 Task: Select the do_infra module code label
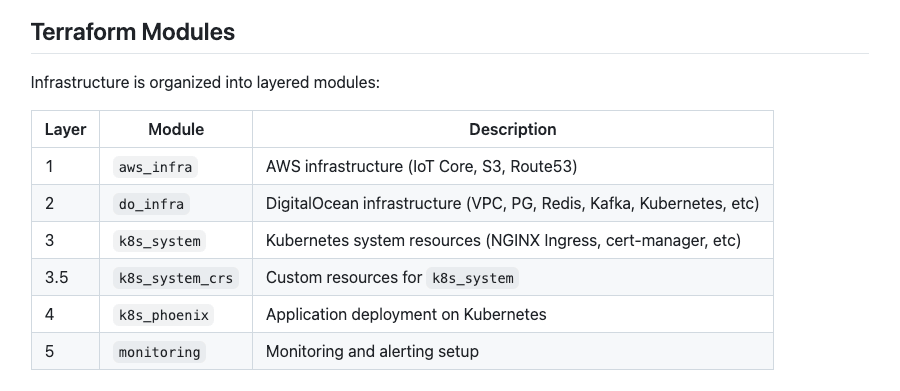click(151, 204)
